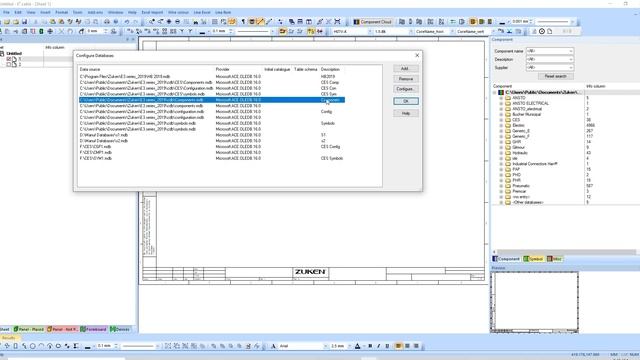Switch to the Formboard tab
The width and height of the screenshot is (640, 360).
point(93,329)
